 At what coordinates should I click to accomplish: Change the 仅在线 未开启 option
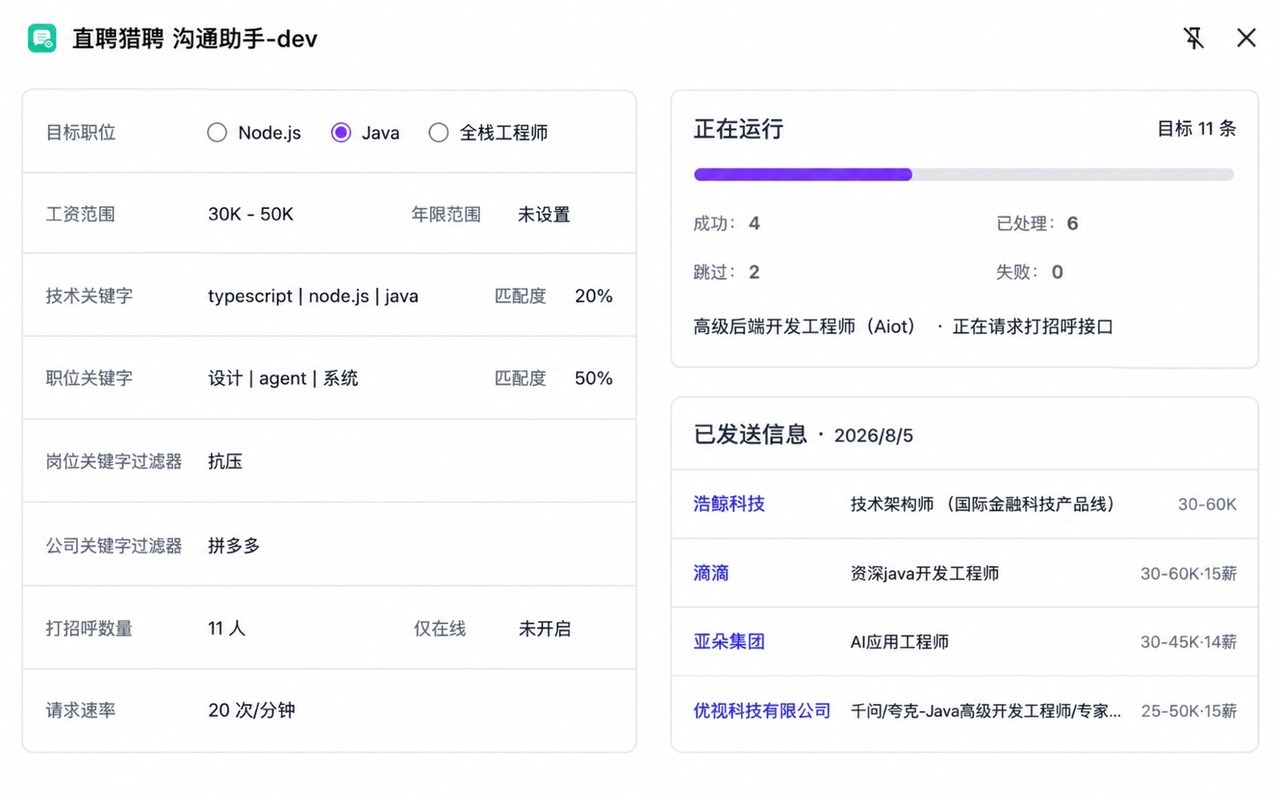pos(545,629)
